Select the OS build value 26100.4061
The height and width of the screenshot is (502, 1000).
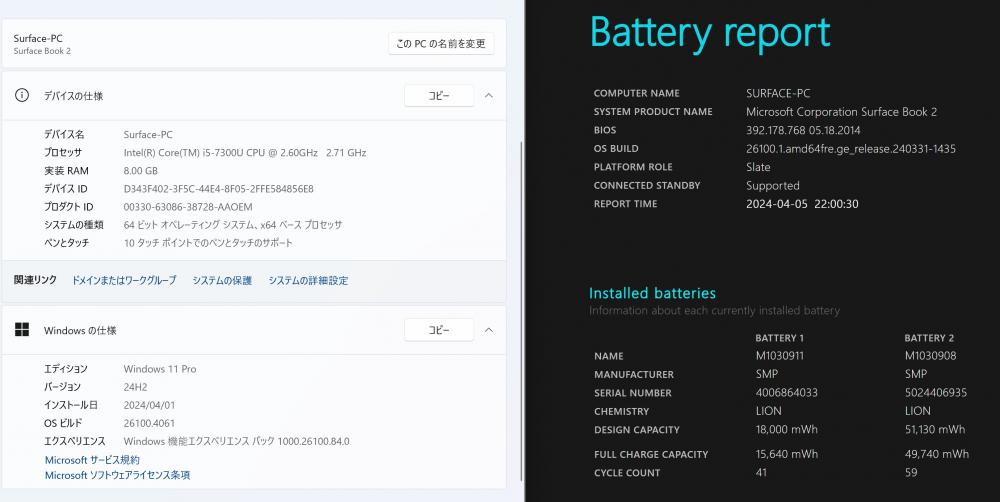(149, 423)
